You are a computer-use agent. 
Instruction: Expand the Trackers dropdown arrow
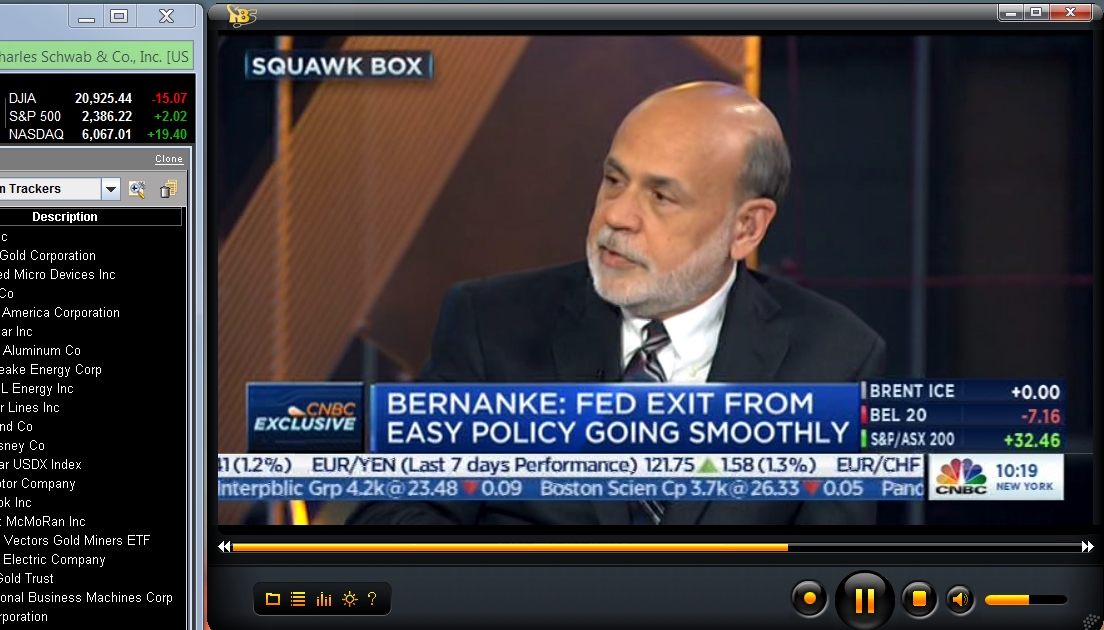click(111, 189)
